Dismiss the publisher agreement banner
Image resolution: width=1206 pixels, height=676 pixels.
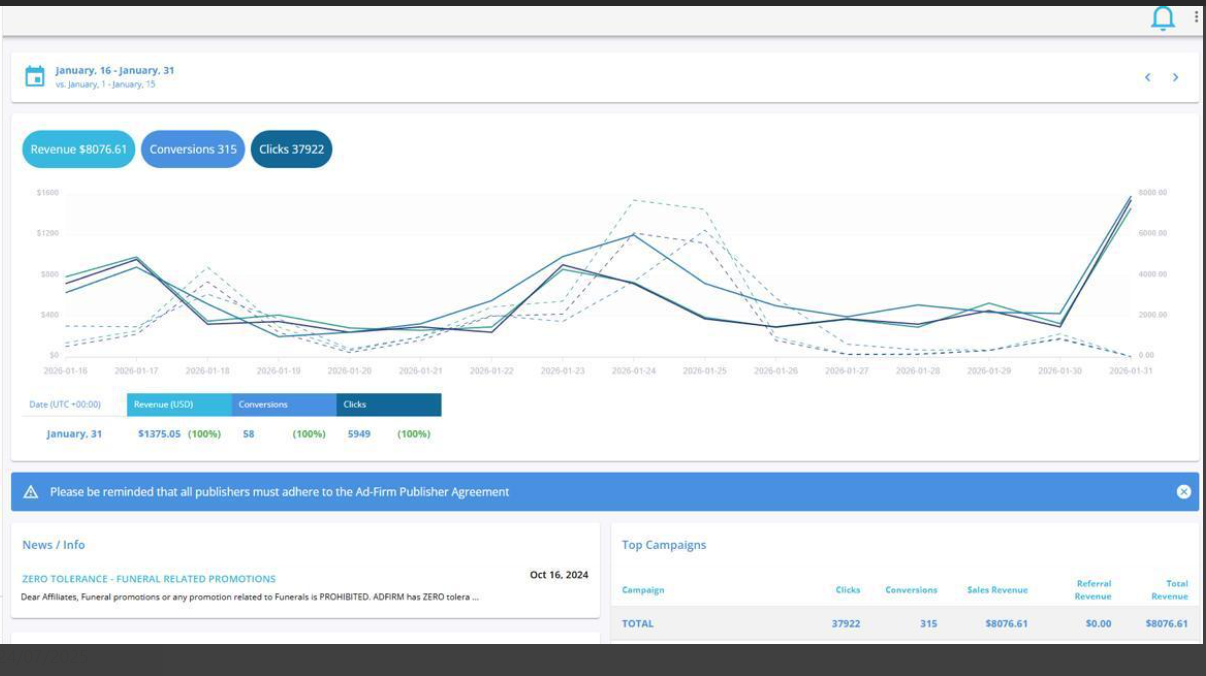point(1184,491)
